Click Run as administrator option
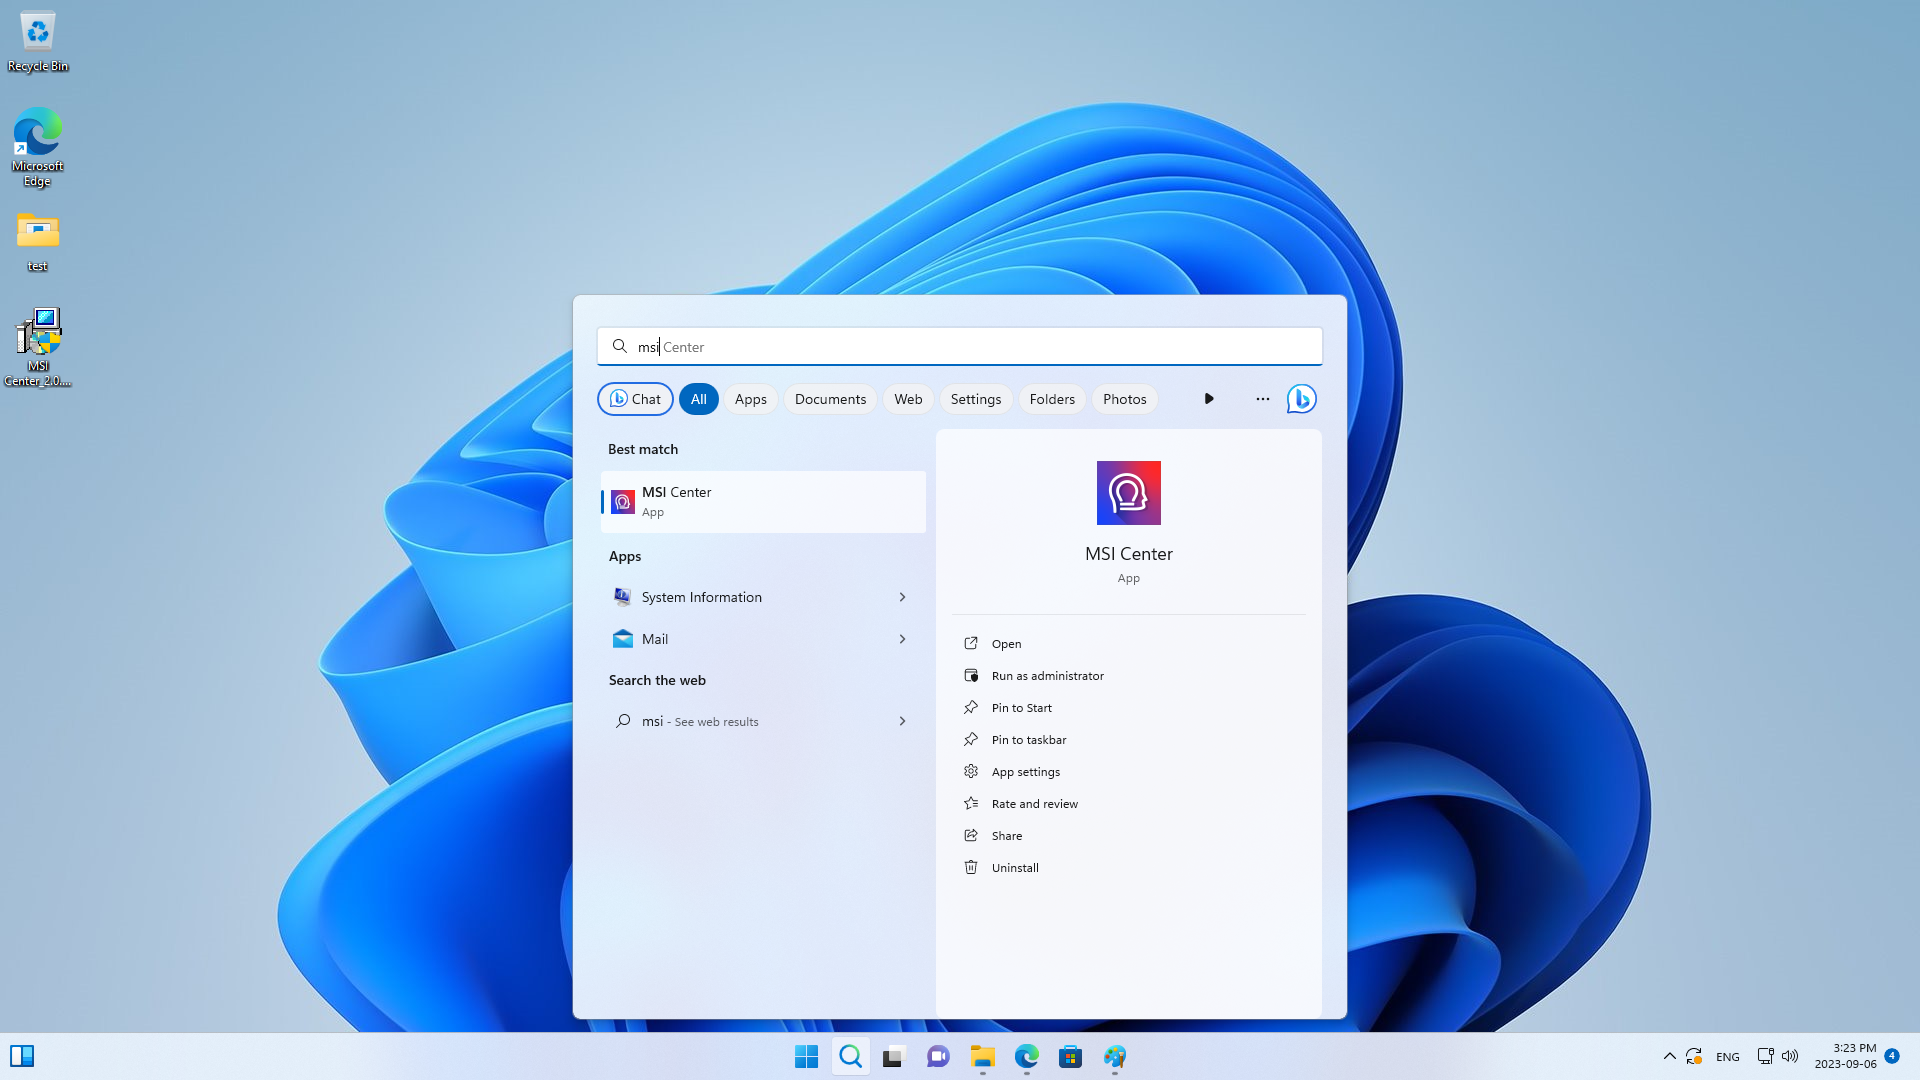The width and height of the screenshot is (1920, 1080). 1048,675
